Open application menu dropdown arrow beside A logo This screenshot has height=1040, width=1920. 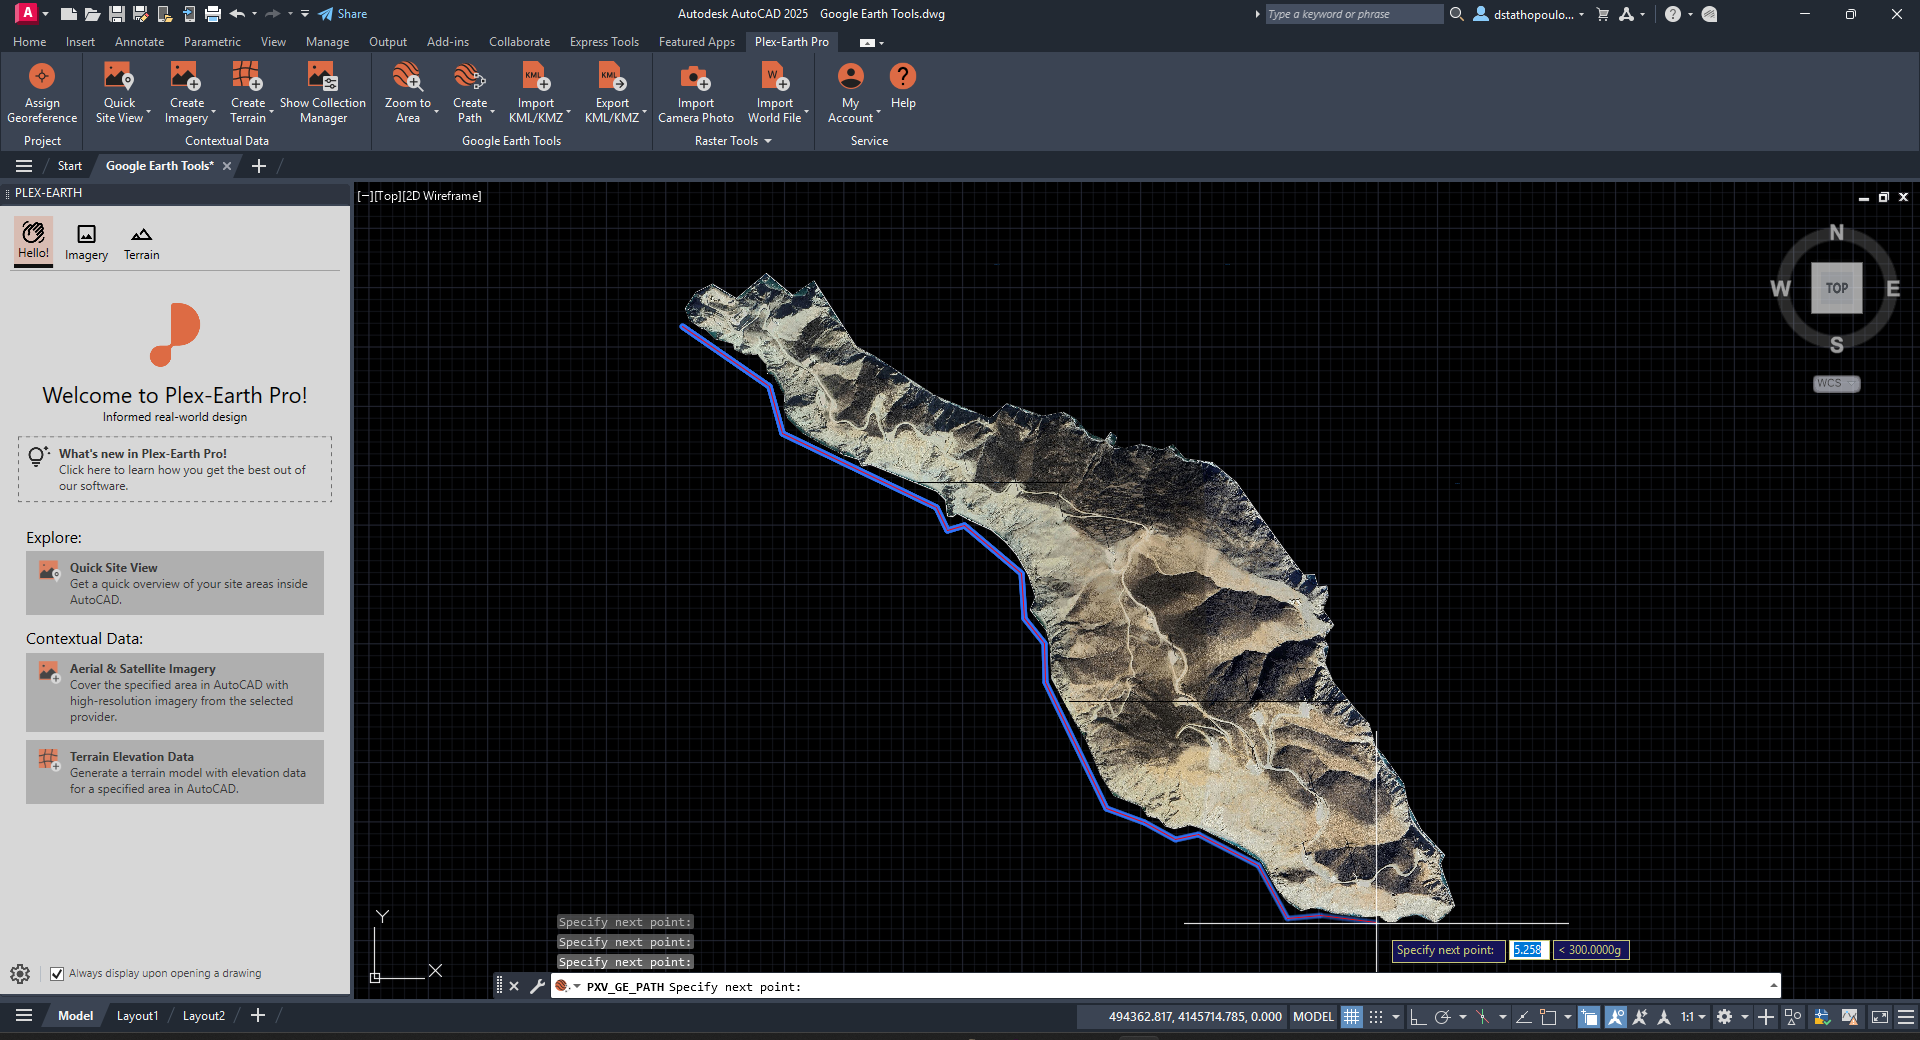click(45, 14)
